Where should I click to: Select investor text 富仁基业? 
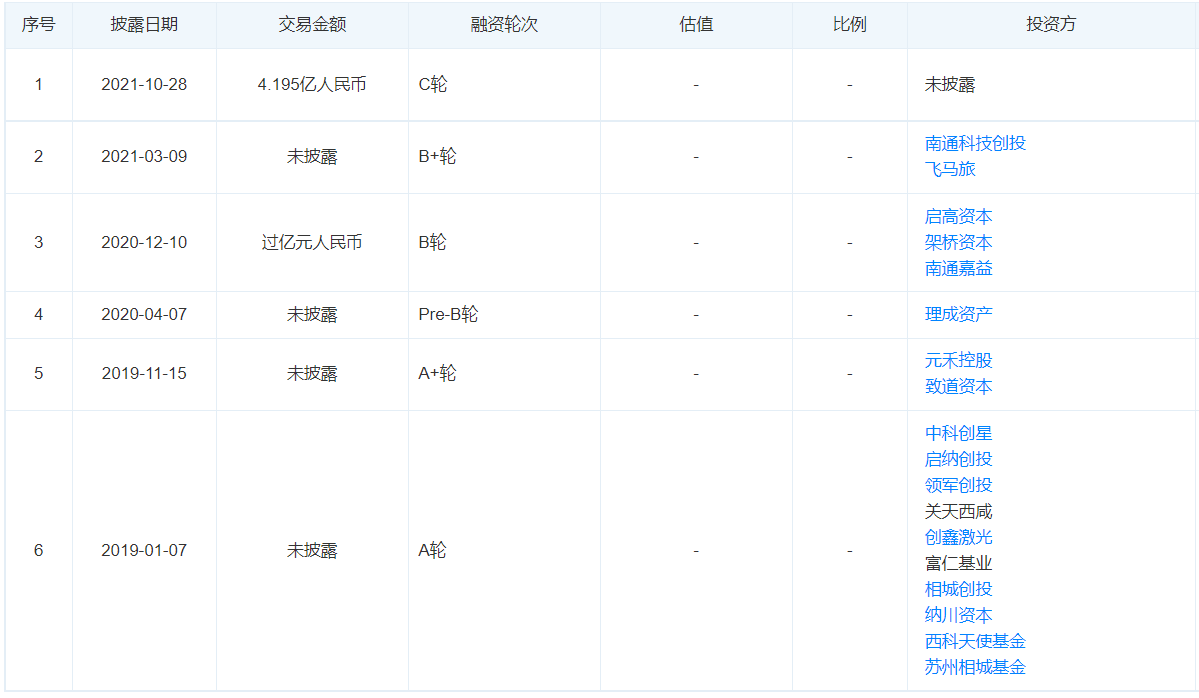[x=958, y=563]
